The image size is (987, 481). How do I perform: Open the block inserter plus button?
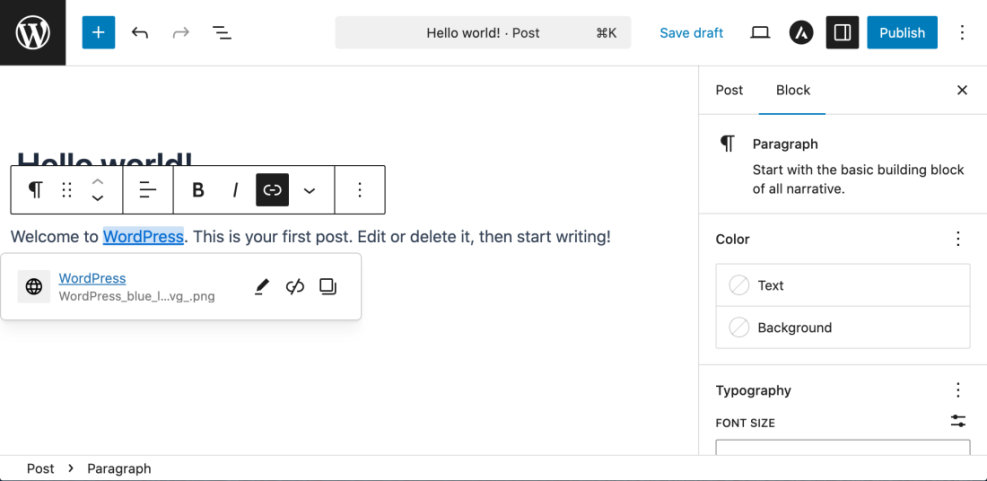(99, 33)
